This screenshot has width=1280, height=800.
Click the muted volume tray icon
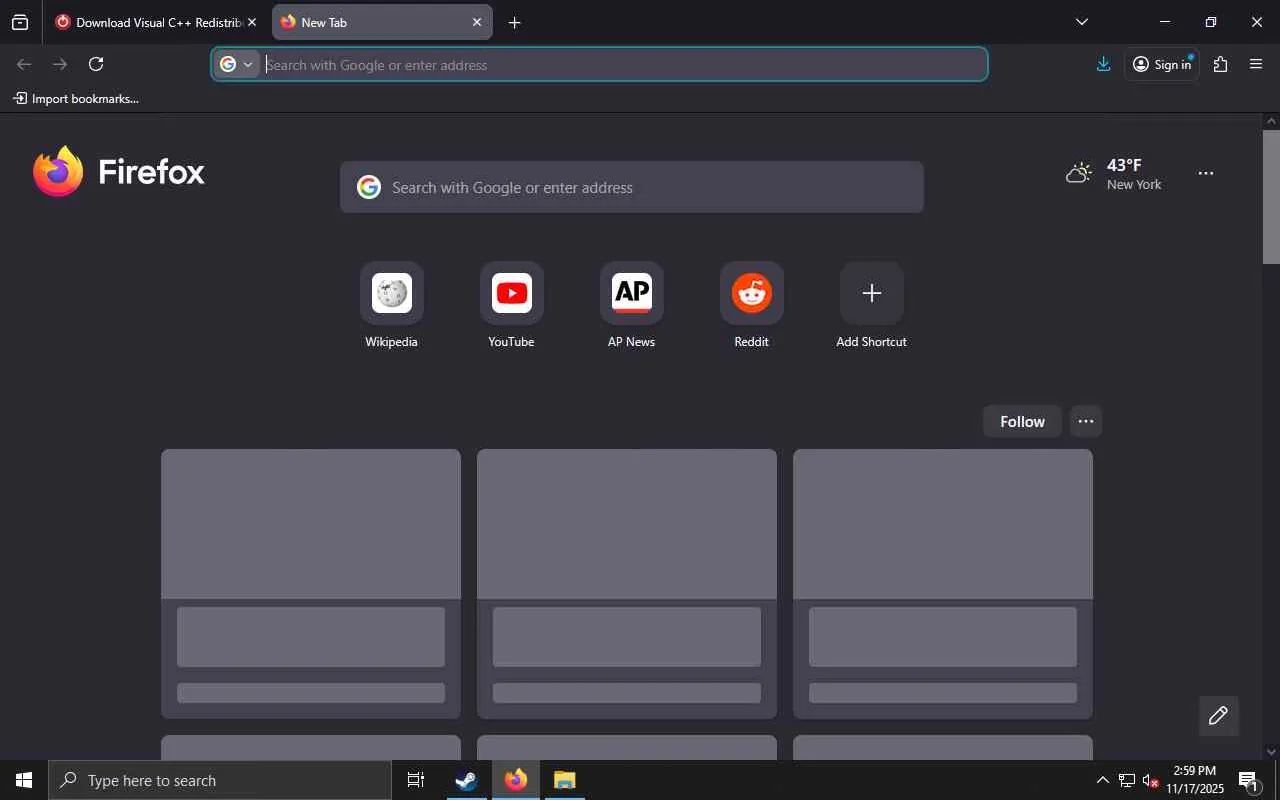1150,780
